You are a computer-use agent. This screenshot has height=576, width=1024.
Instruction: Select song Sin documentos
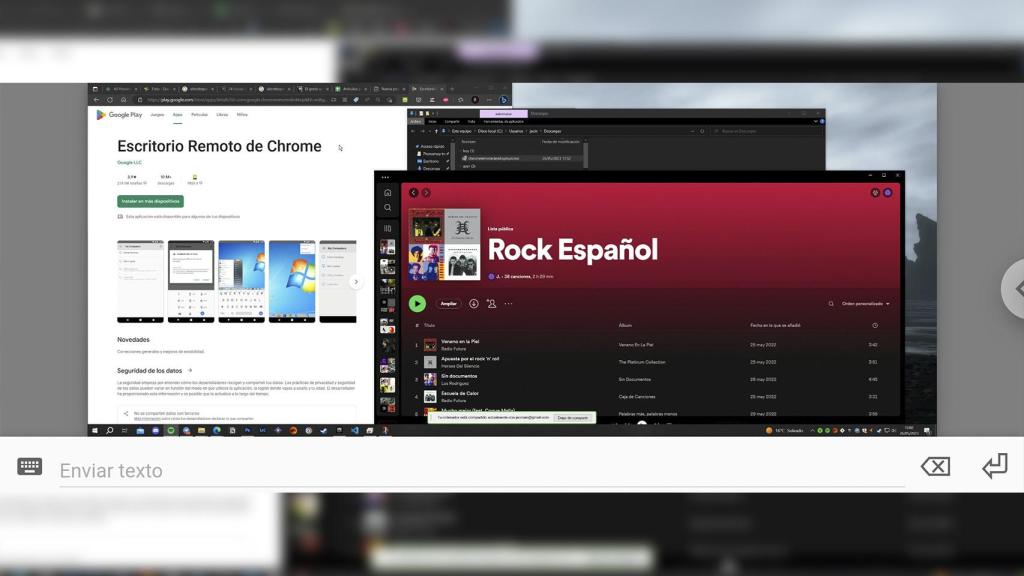coord(459,376)
